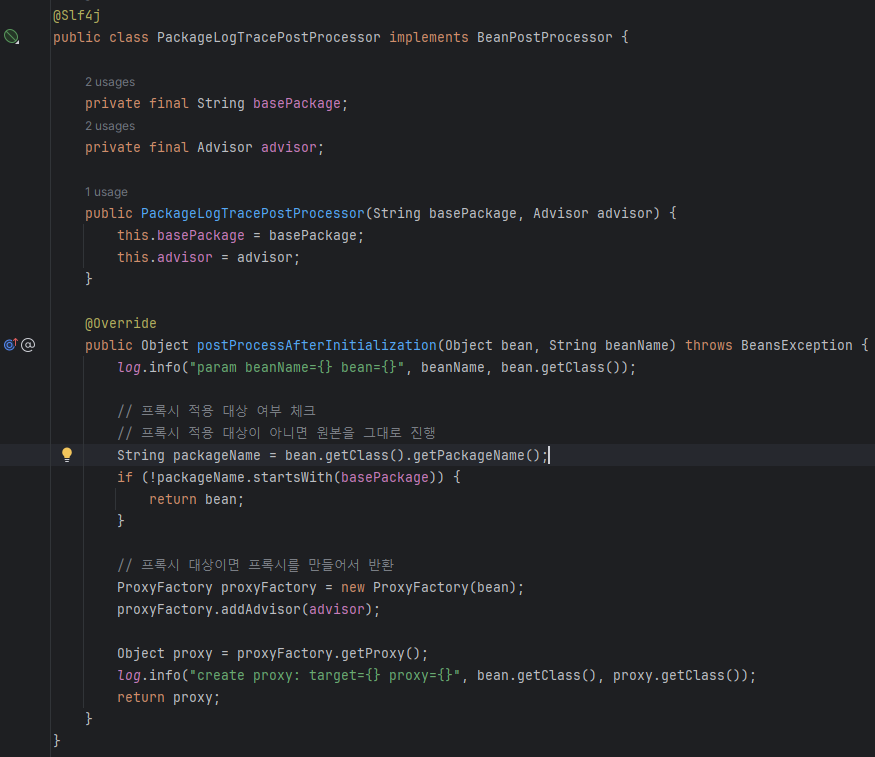Click the basePackage field declaration name
The width and height of the screenshot is (875, 757).
pos(296,103)
